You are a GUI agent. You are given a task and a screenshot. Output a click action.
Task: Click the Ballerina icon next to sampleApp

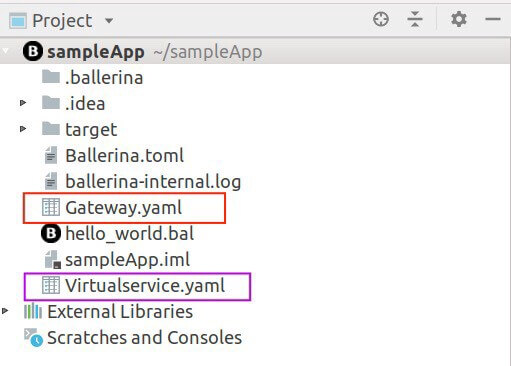[x=33, y=52]
